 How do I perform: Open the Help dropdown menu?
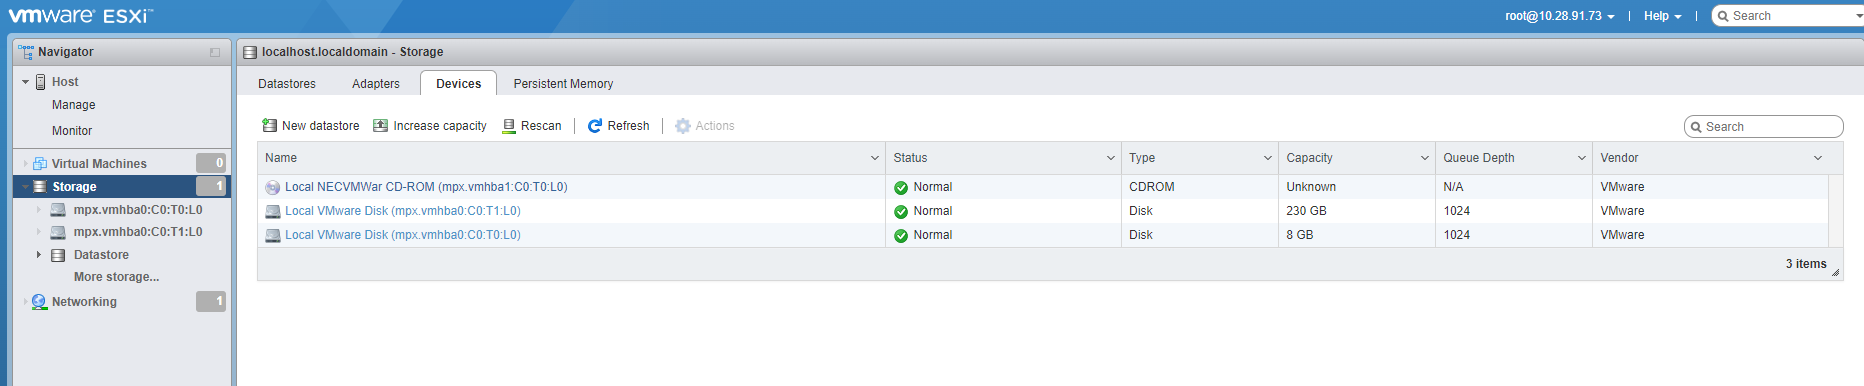[x=1663, y=16]
